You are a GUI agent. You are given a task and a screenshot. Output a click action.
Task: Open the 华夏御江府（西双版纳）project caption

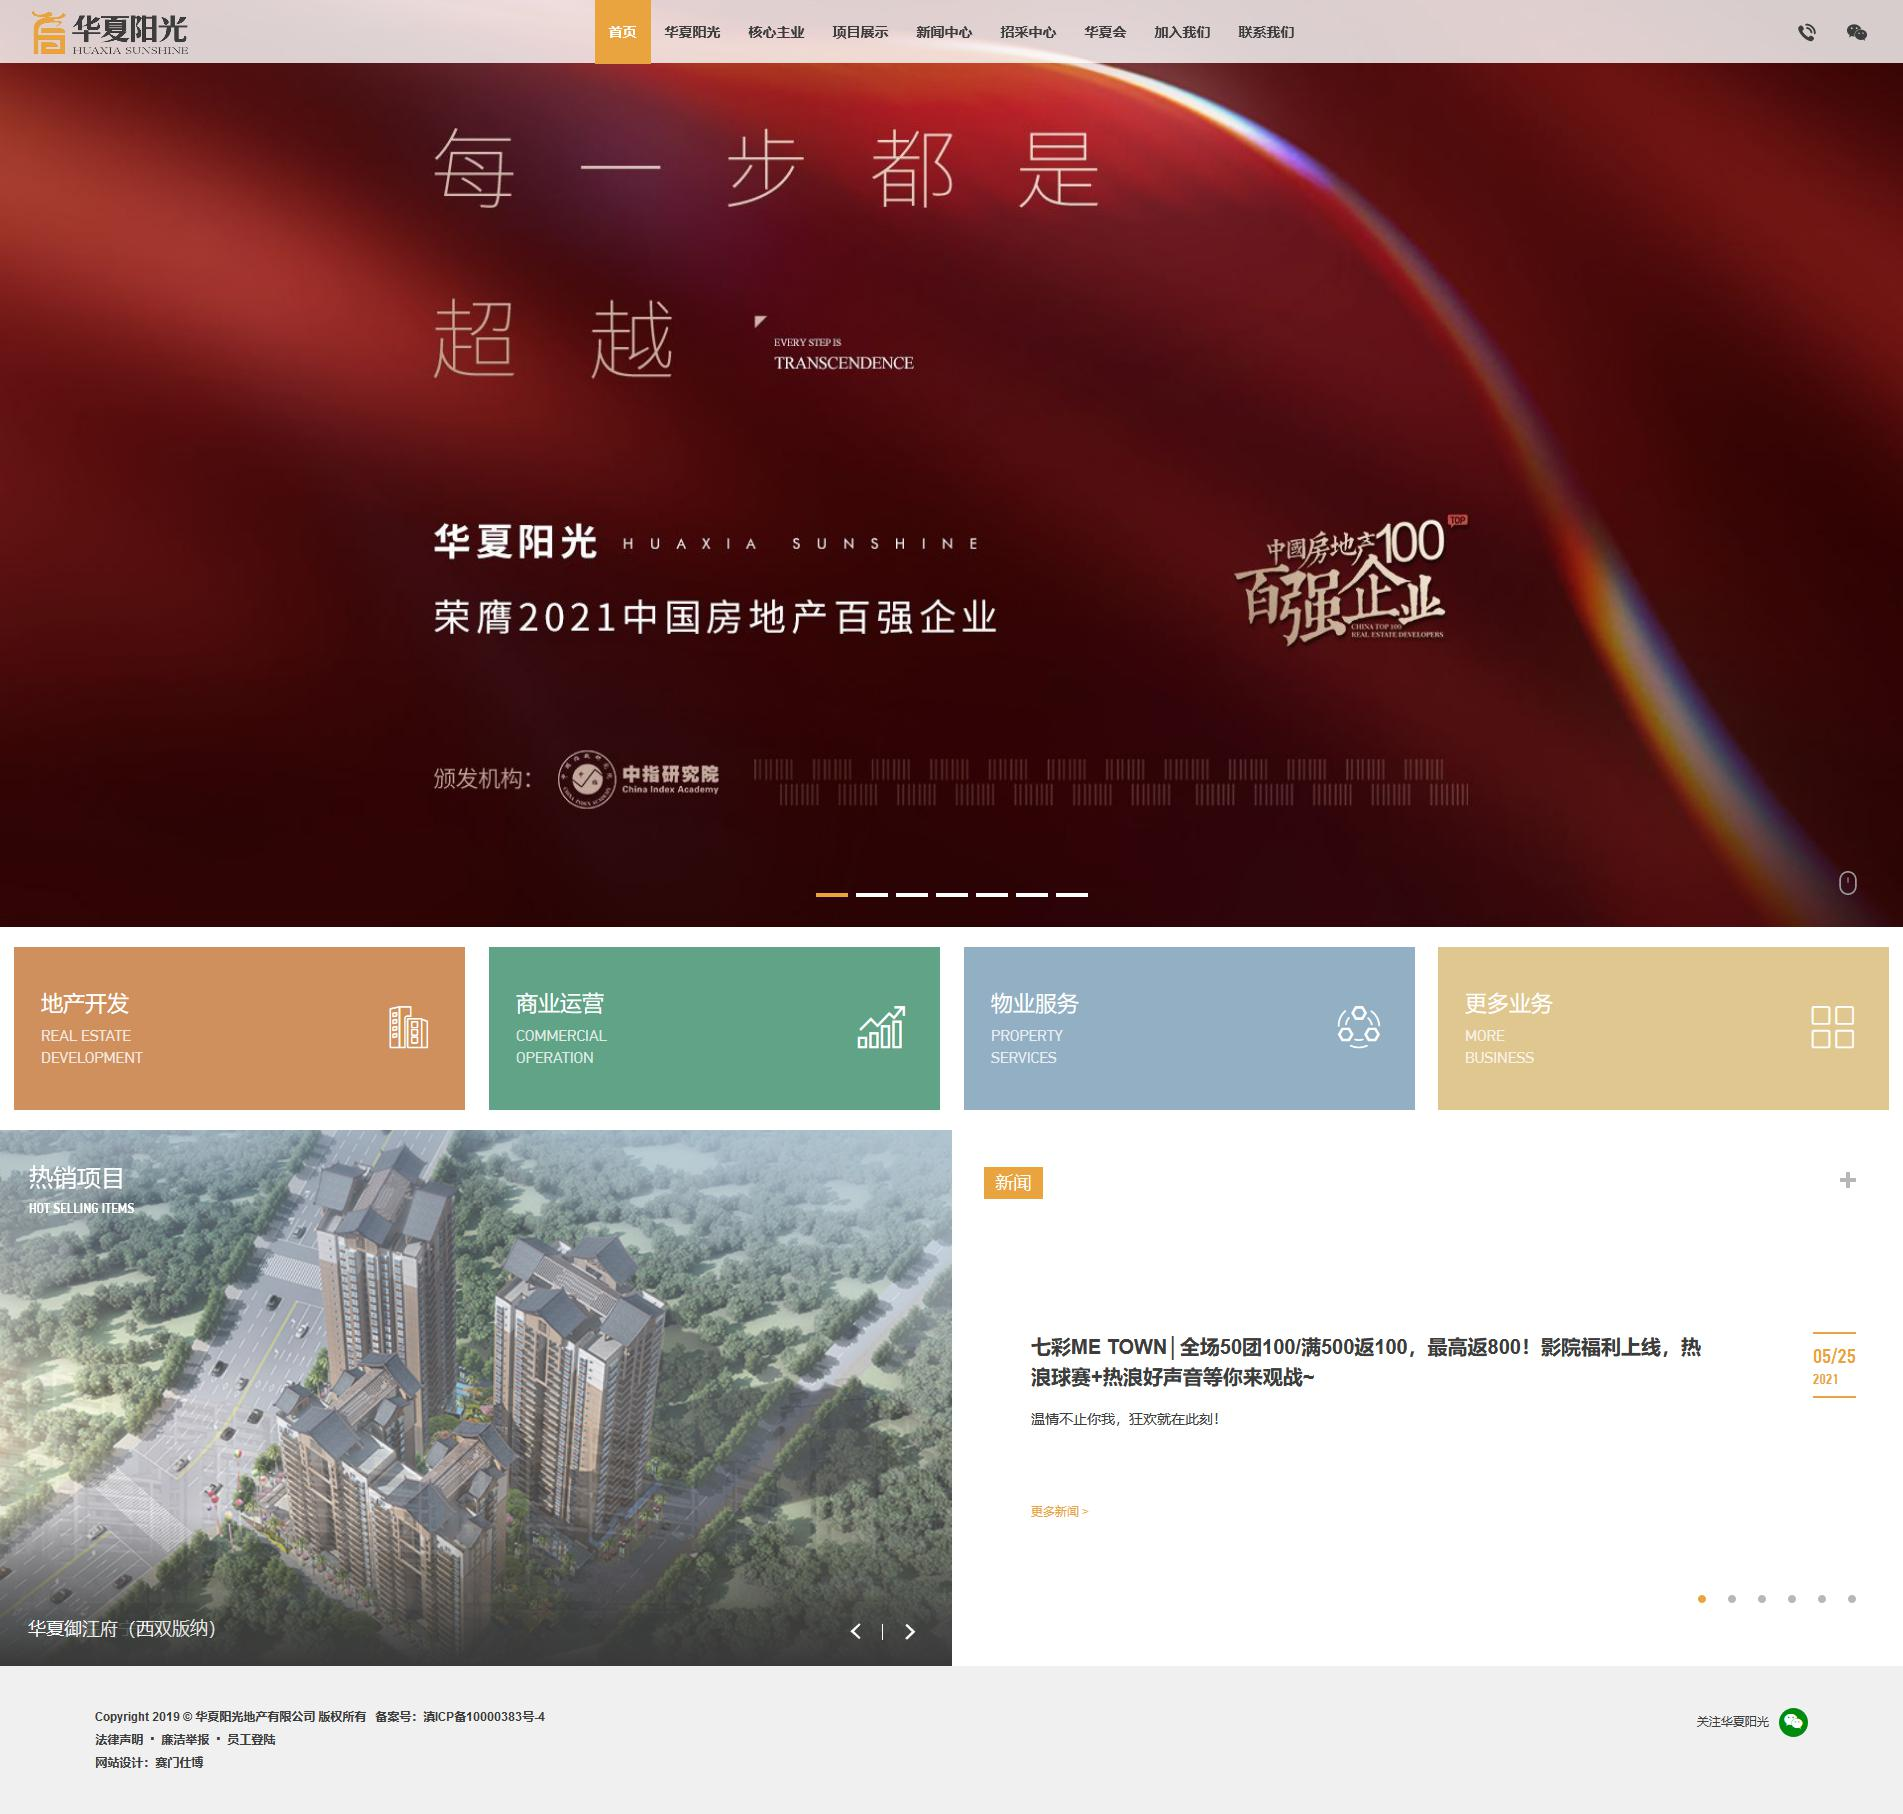pyautogui.click(x=122, y=1628)
